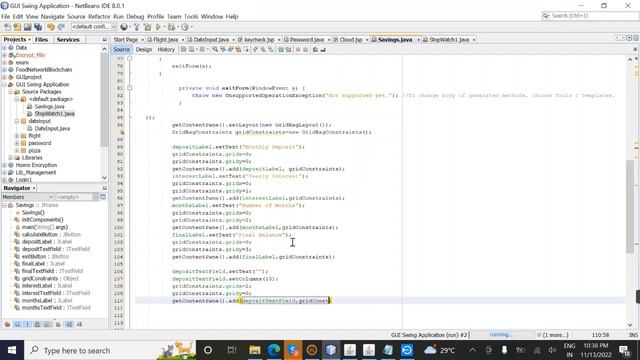640x360 pixels.
Task: Toggle Fully Qualified Names in Navigator
Action: coord(58,324)
